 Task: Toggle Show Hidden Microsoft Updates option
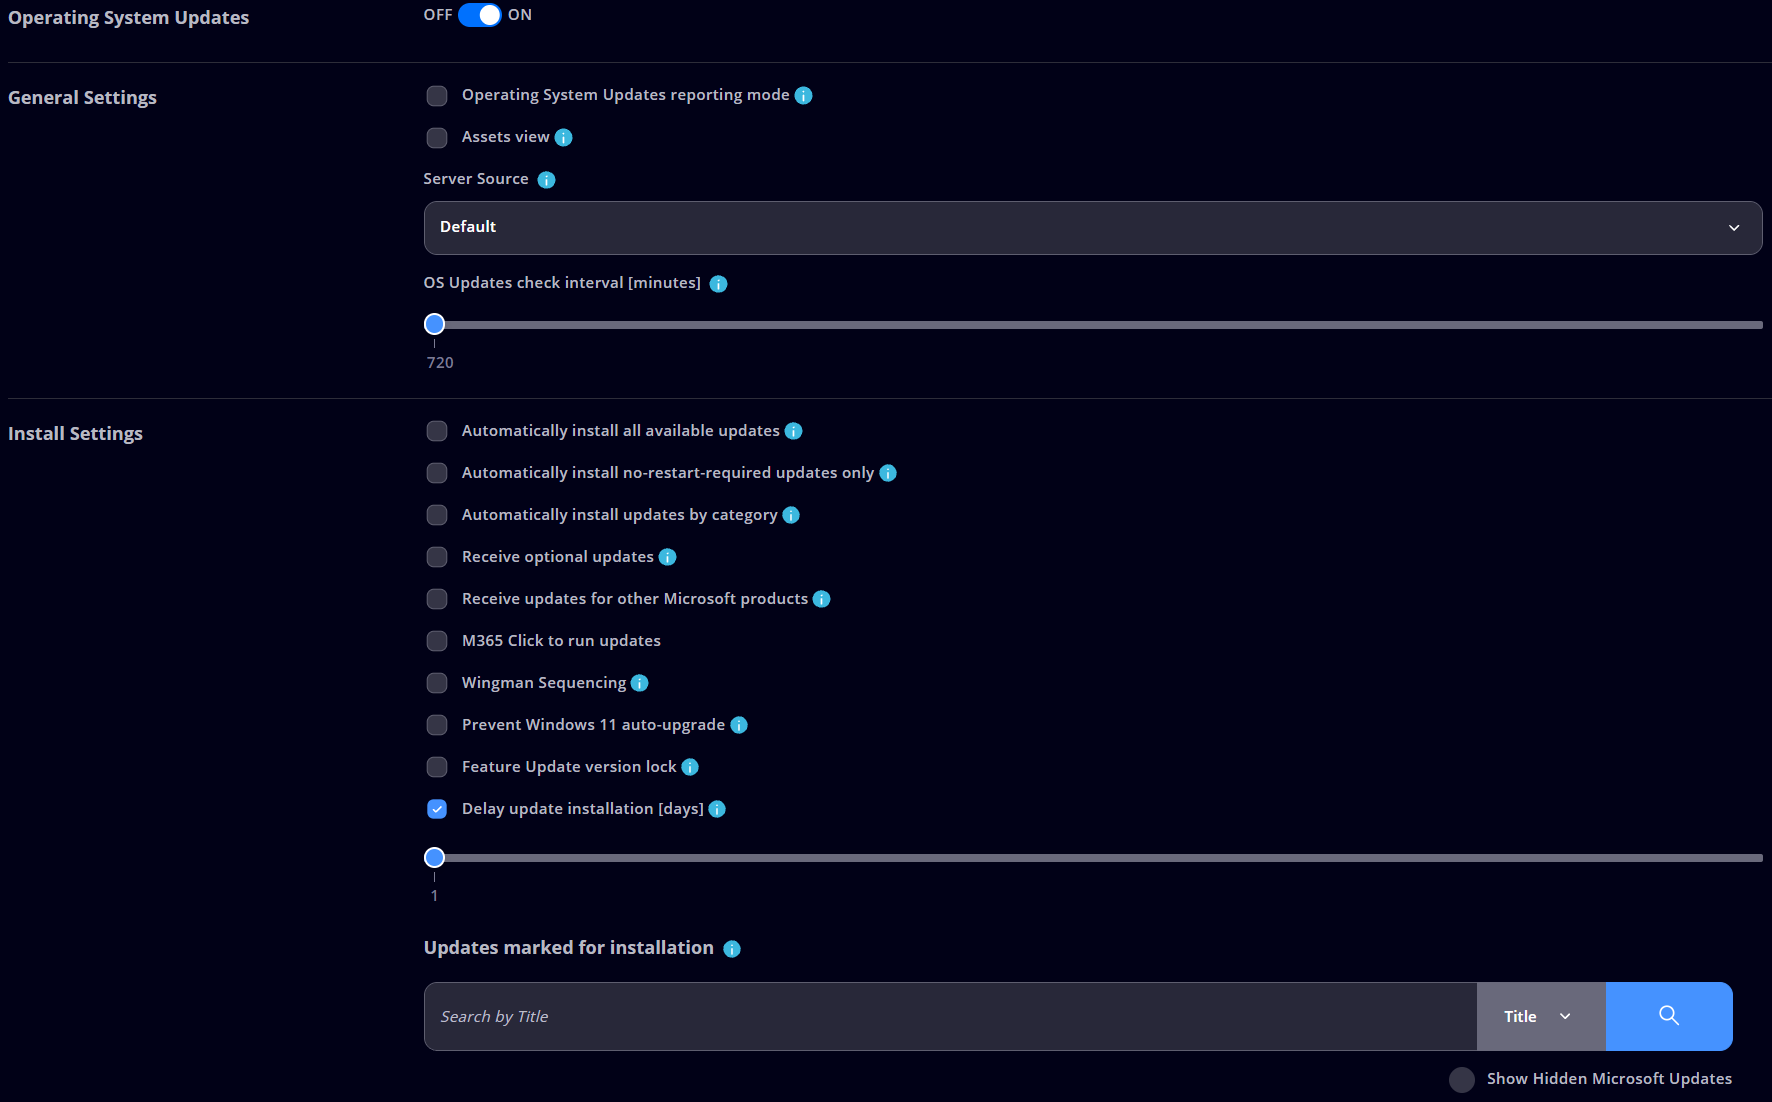[1462, 1079]
